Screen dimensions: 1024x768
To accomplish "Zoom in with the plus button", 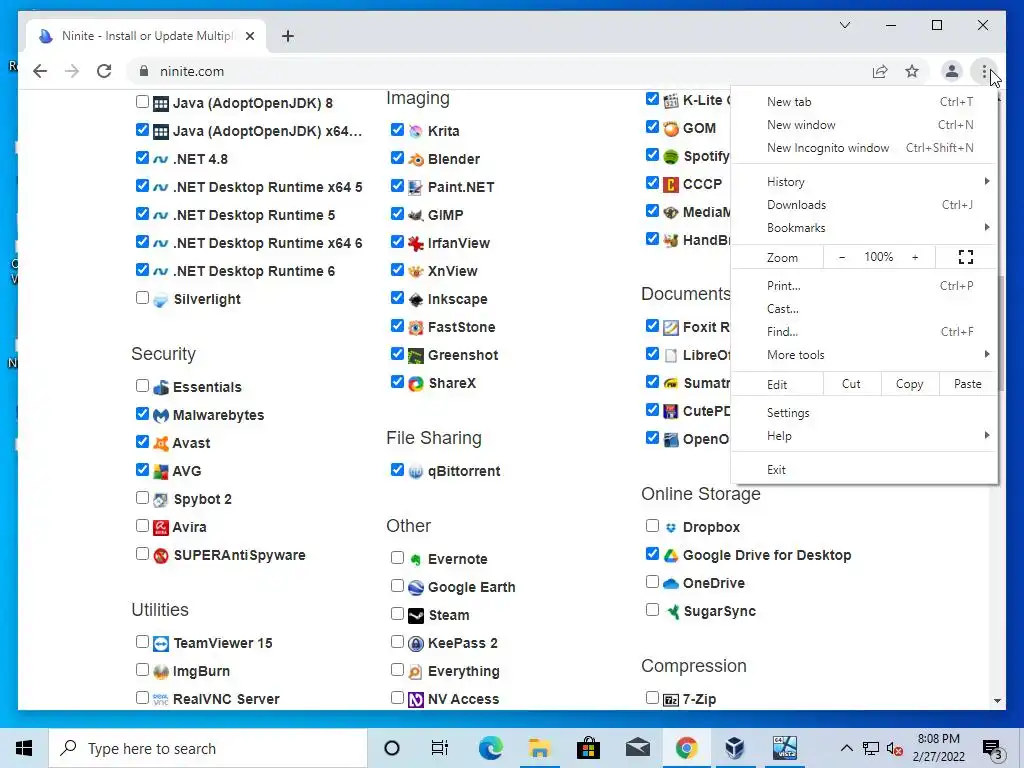I will (915, 257).
